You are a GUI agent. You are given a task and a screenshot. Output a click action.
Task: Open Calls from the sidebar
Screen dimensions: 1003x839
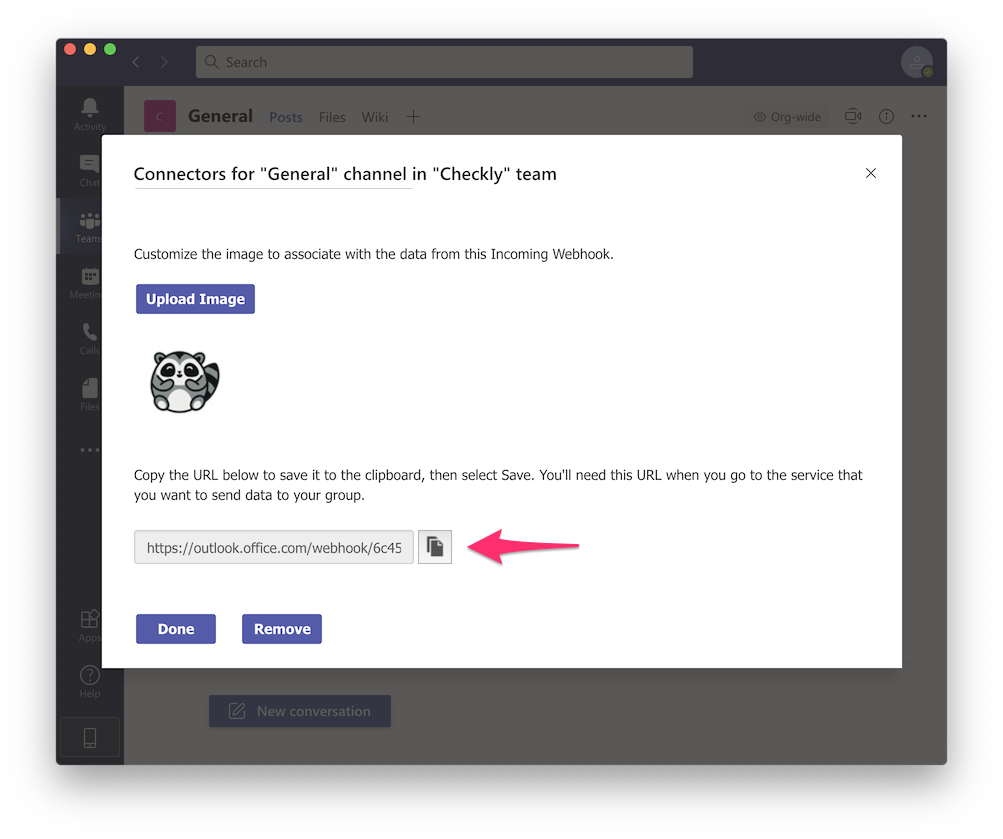90,337
